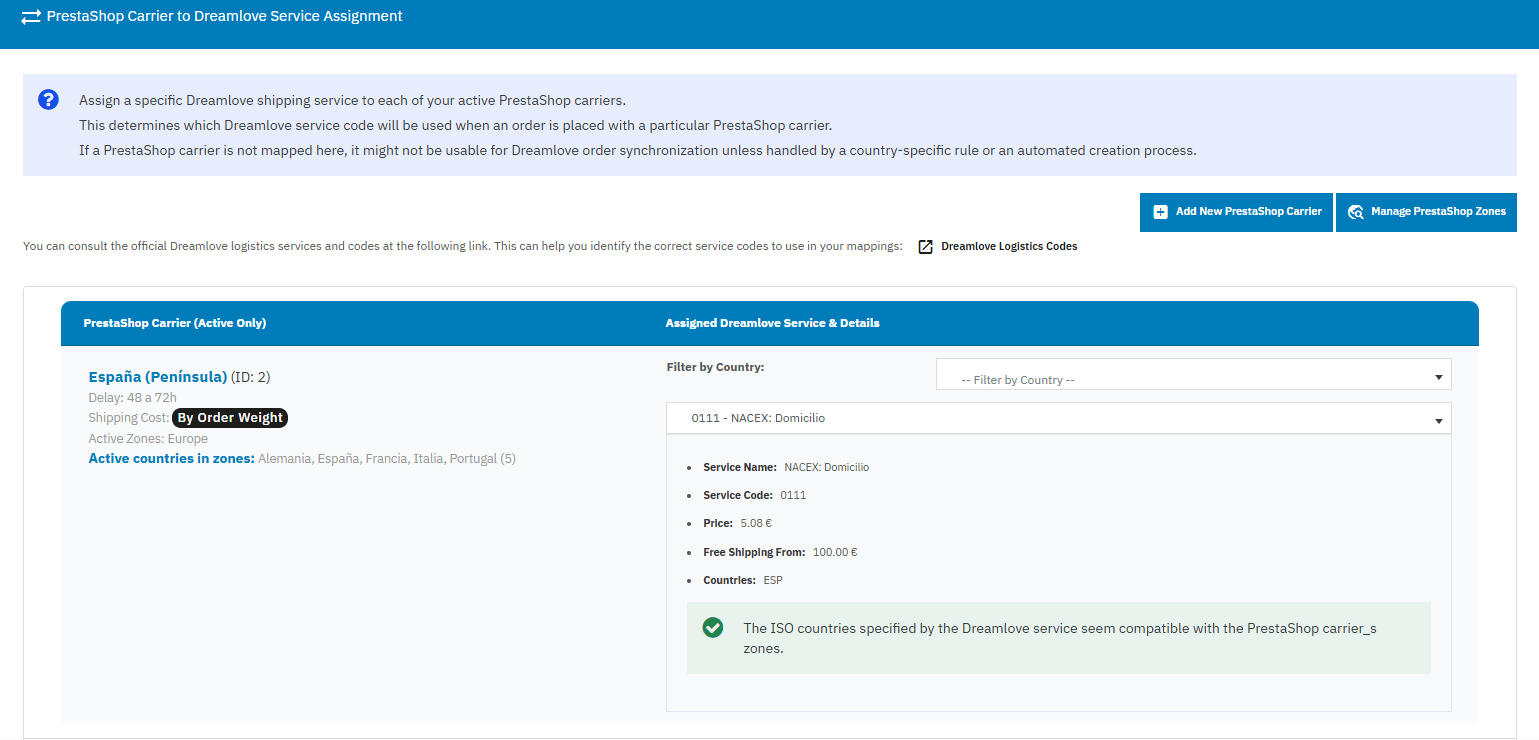Click the Service Code 0111 detail

pos(755,495)
